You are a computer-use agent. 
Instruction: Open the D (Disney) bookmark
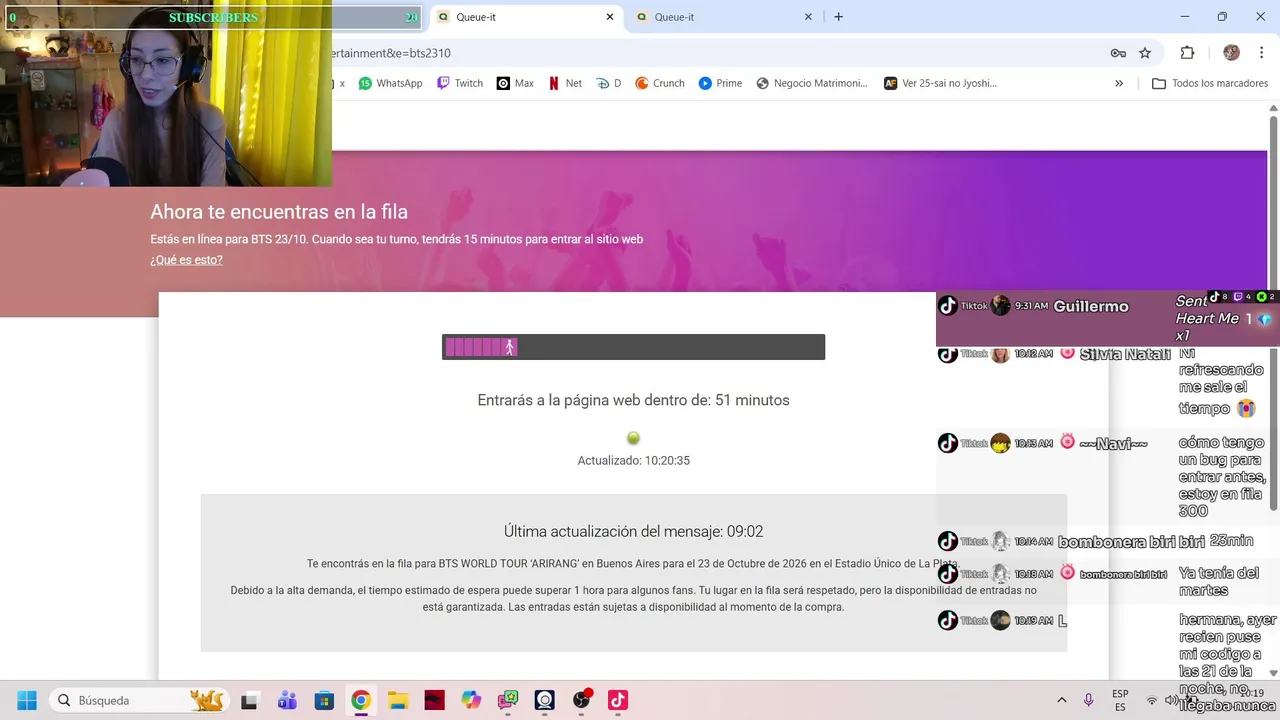pyautogui.click(x=609, y=83)
